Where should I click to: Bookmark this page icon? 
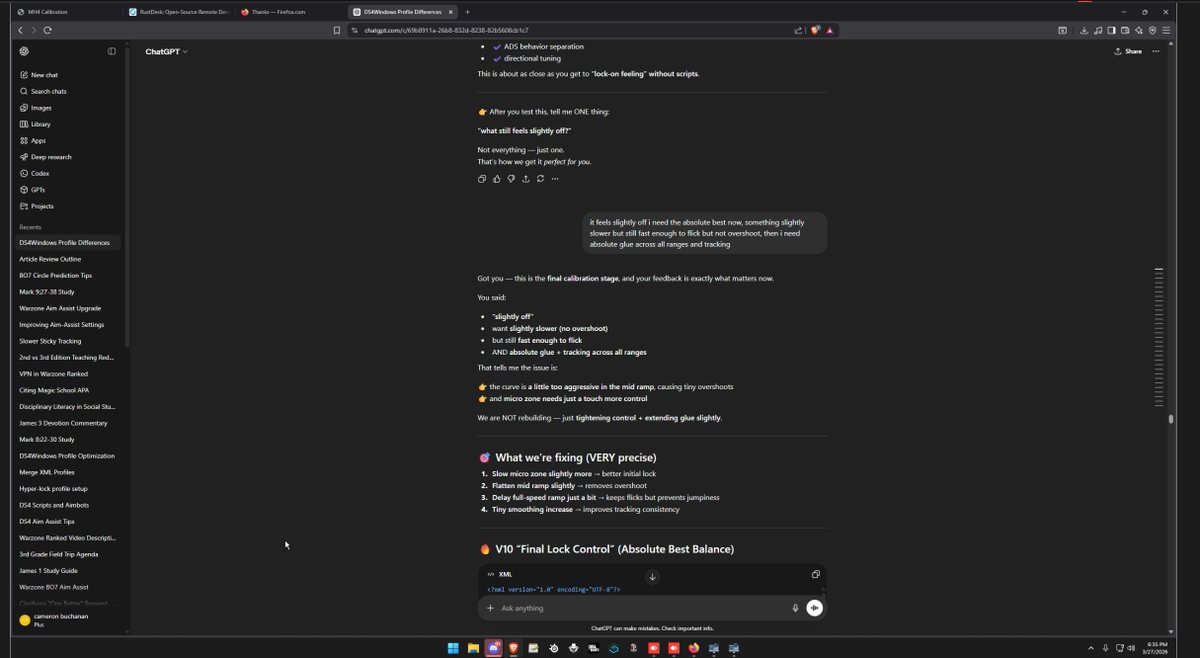tap(337, 30)
